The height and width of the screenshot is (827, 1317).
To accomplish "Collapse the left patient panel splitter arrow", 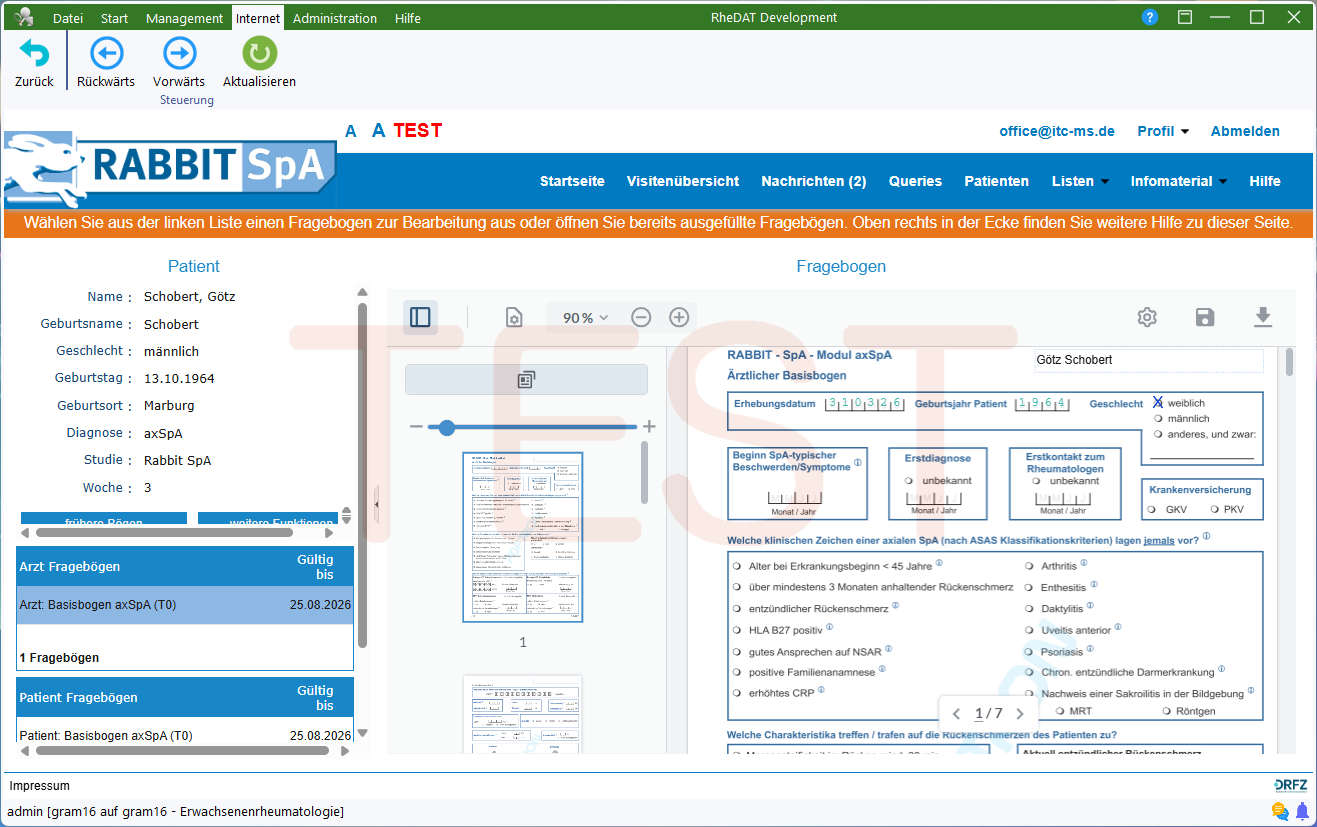I will 377,505.
